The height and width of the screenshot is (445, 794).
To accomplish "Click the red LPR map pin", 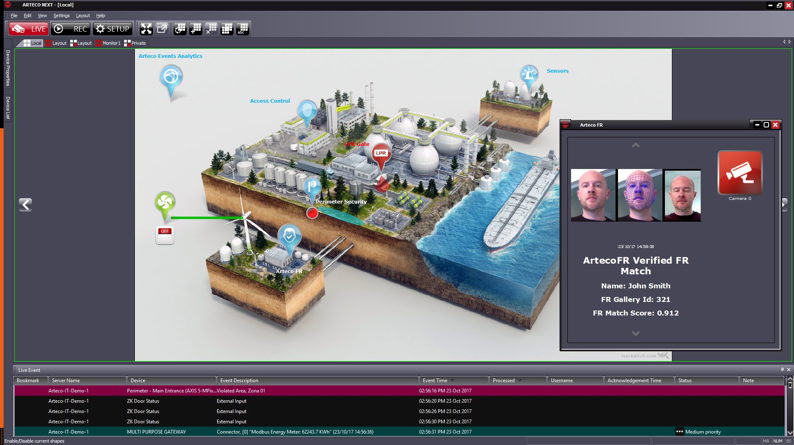I will [x=380, y=156].
